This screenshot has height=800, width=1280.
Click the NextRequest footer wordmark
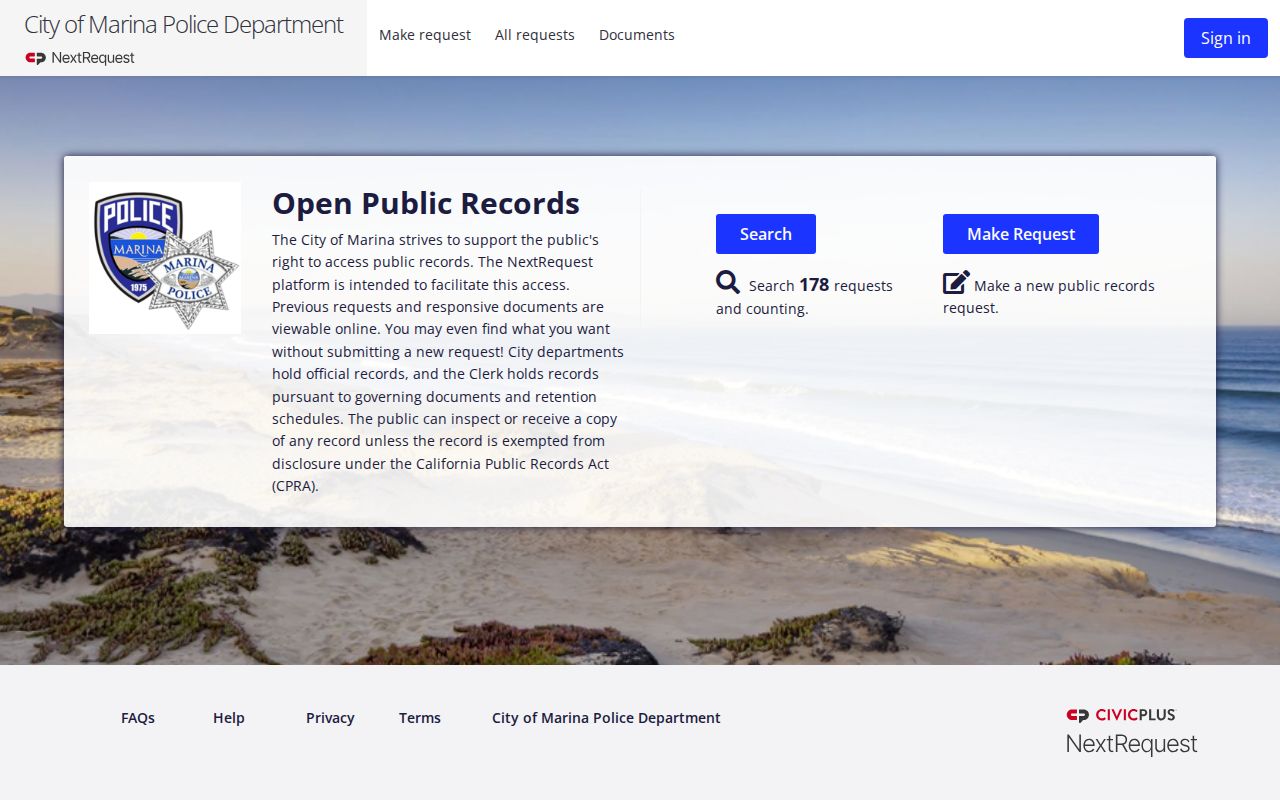(x=1131, y=744)
